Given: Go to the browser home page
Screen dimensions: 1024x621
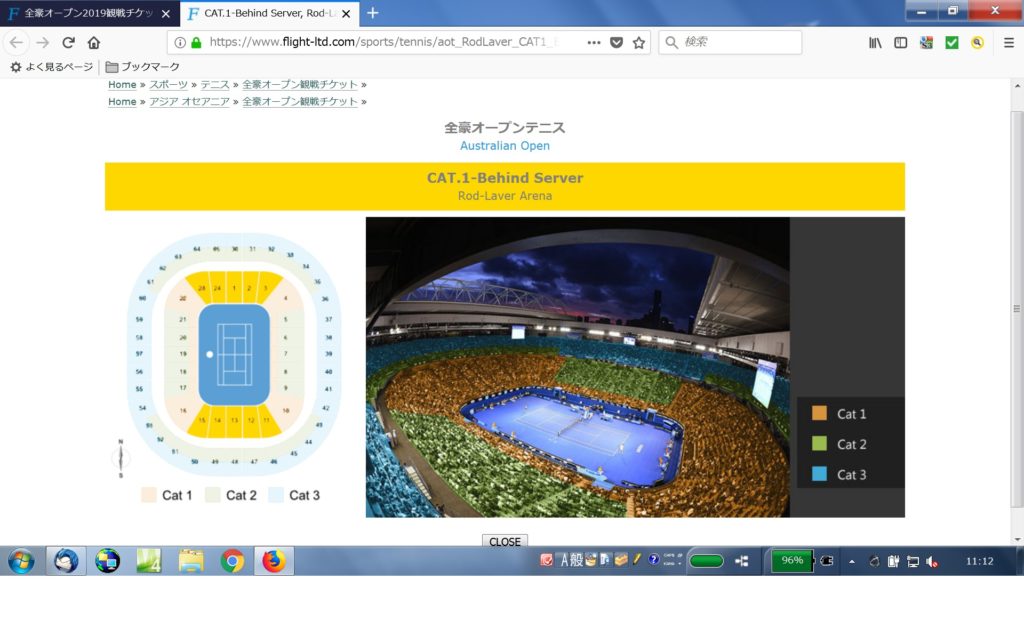Looking at the screenshot, I should pyautogui.click(x=94, y=43).
